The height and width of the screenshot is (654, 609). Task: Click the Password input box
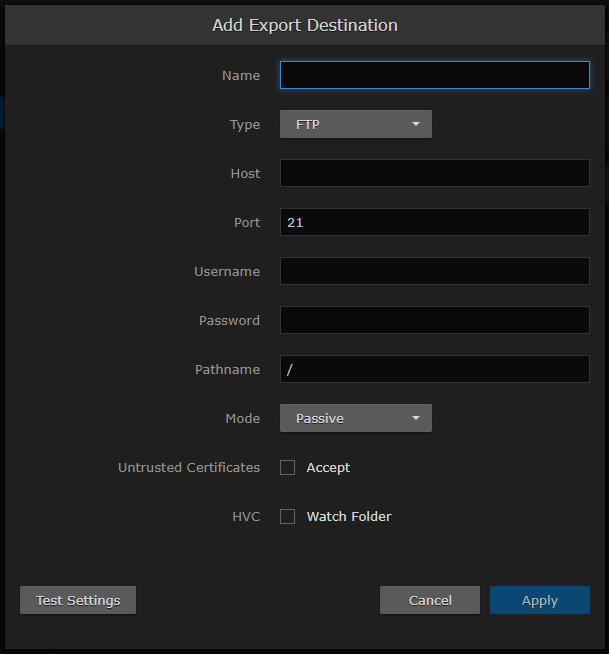tap(434, 320)
